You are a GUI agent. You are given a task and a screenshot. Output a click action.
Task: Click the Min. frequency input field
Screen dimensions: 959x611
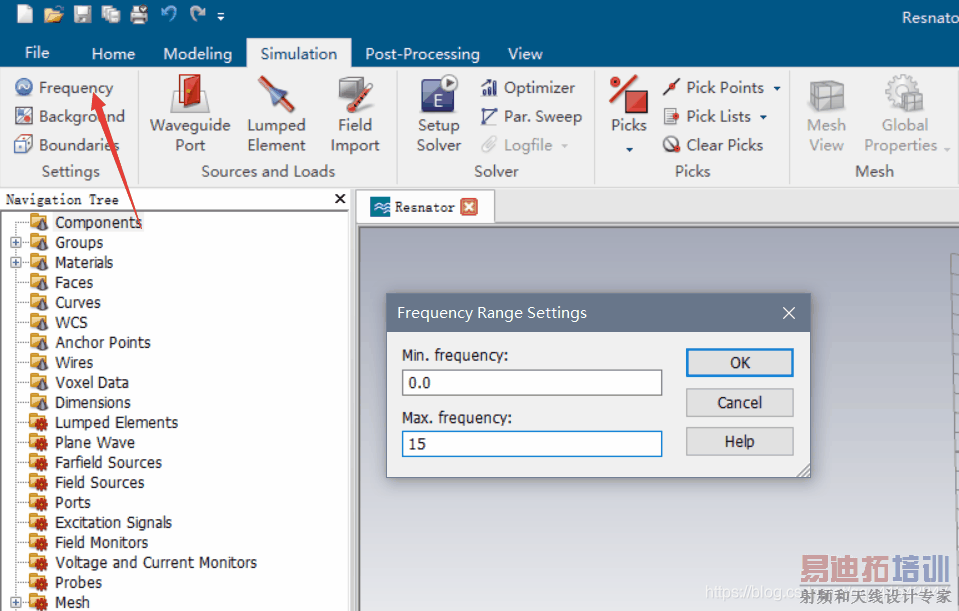coord(531,383)
